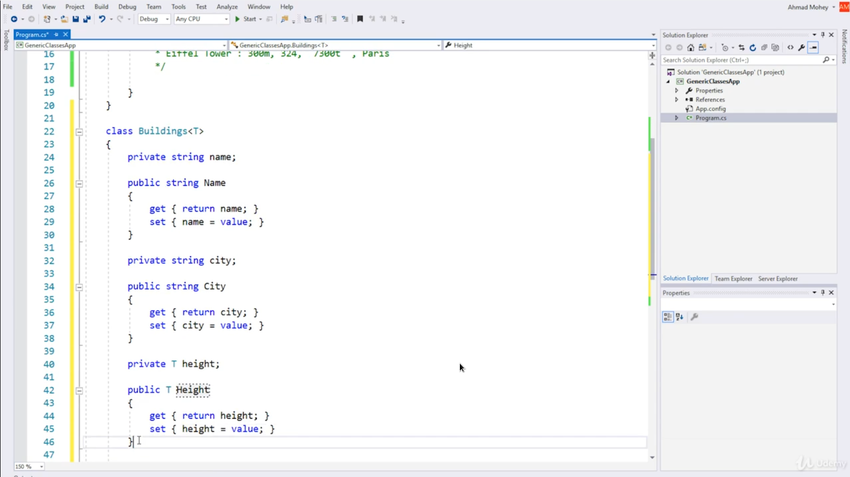Open the Build menu
This screenshot has width=850, height=477.
point(101,7)
